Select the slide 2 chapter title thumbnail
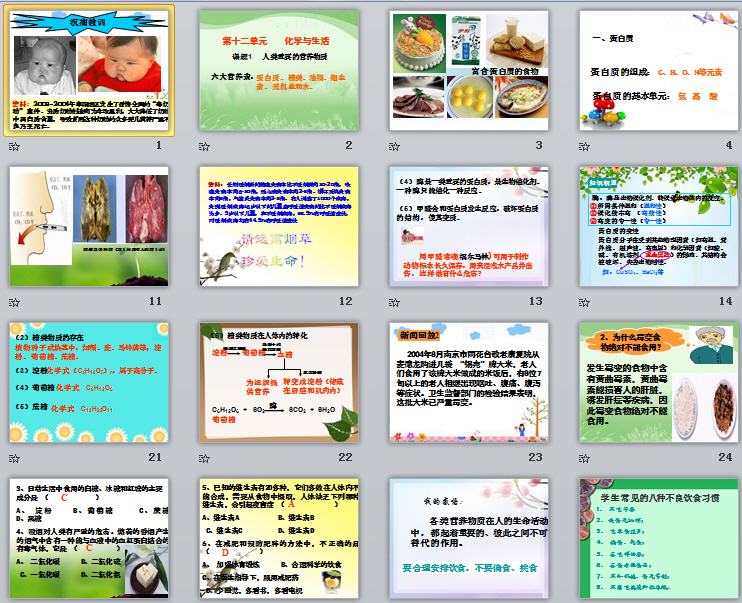The image size is (742, 603). [x=279, y=69]
